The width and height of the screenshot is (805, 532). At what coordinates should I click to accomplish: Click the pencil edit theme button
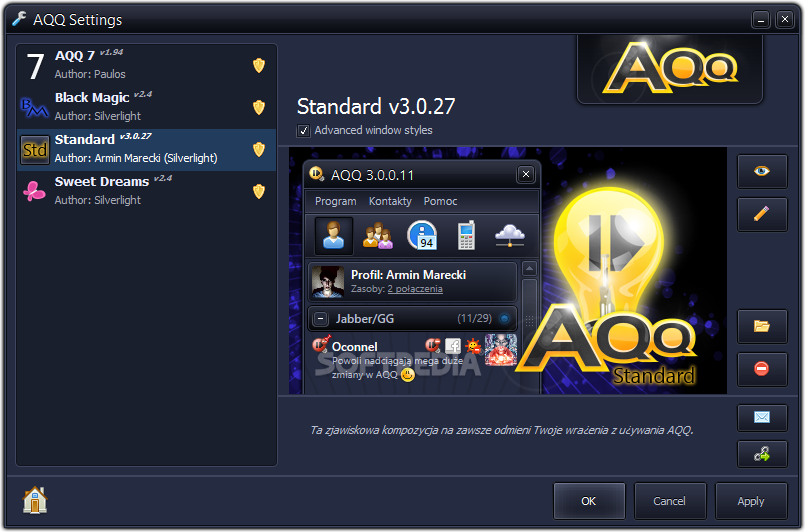[x=762, y=214]
